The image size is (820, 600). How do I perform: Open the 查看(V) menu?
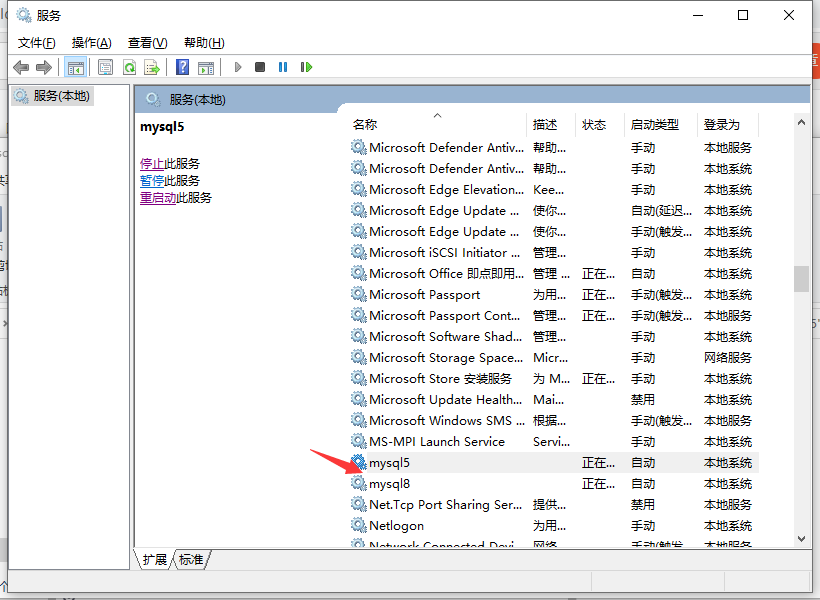[x=147, y=42]
